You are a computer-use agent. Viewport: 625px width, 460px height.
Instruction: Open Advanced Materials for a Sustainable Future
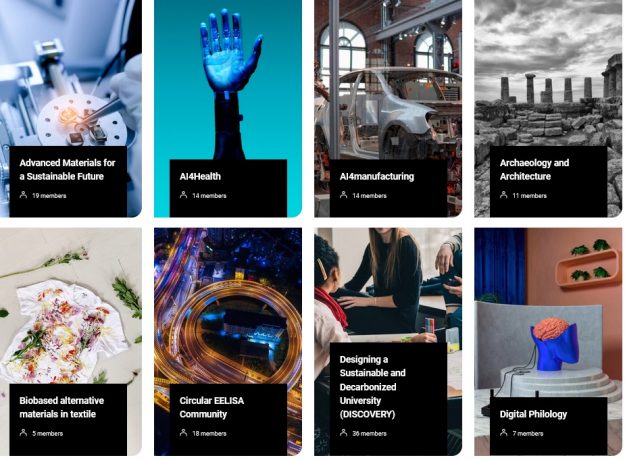pyautogui.click(x=67, y=169)
